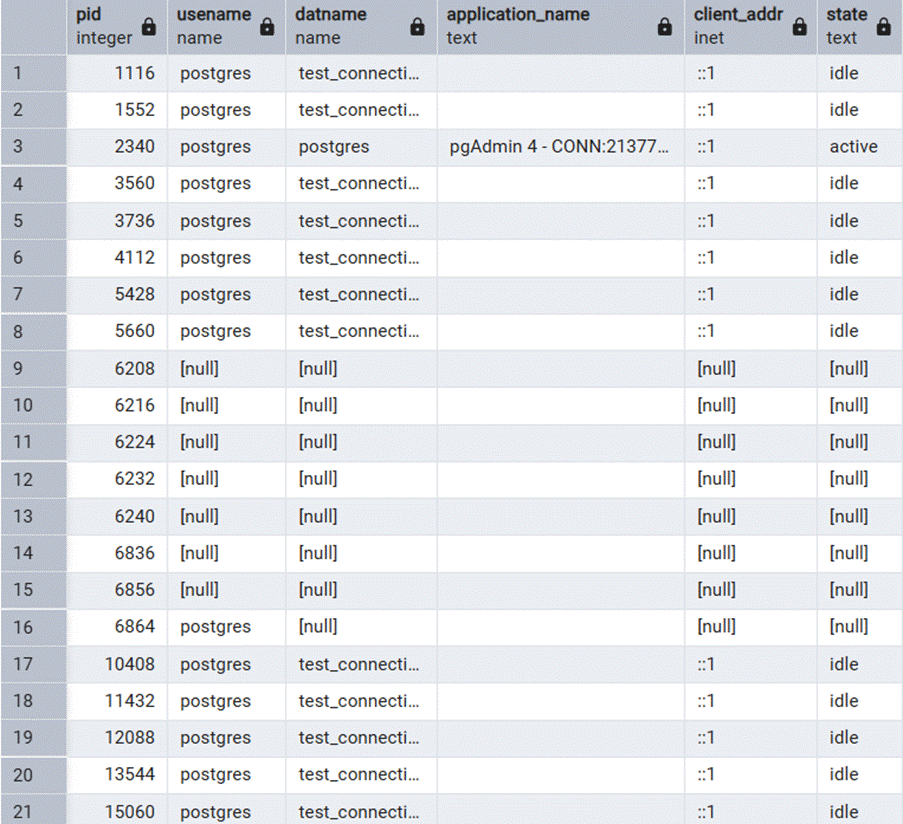Click the 'active' state cell
Screen dimensions: 903x824
coord(860,146)
